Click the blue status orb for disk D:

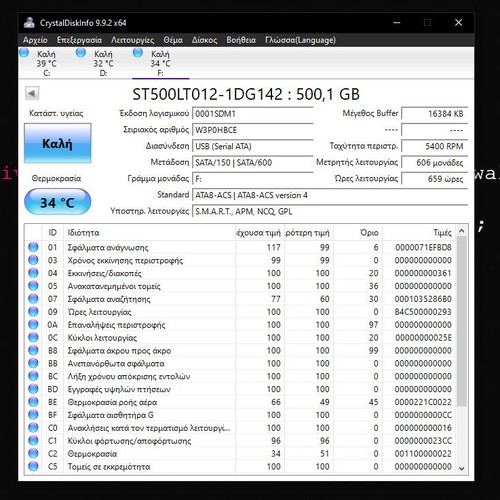[81, 53]
